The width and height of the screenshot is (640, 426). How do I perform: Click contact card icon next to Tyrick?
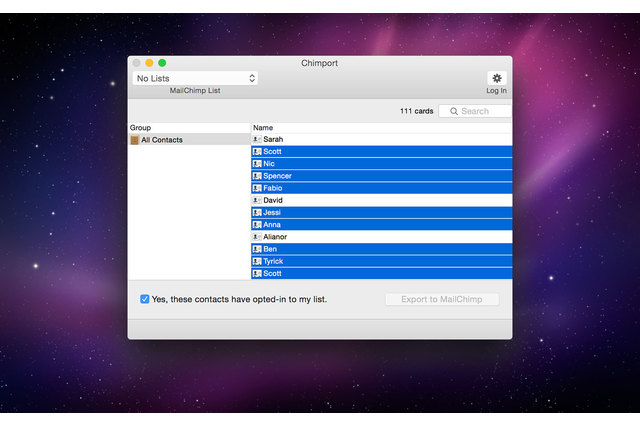click(257, 261)
